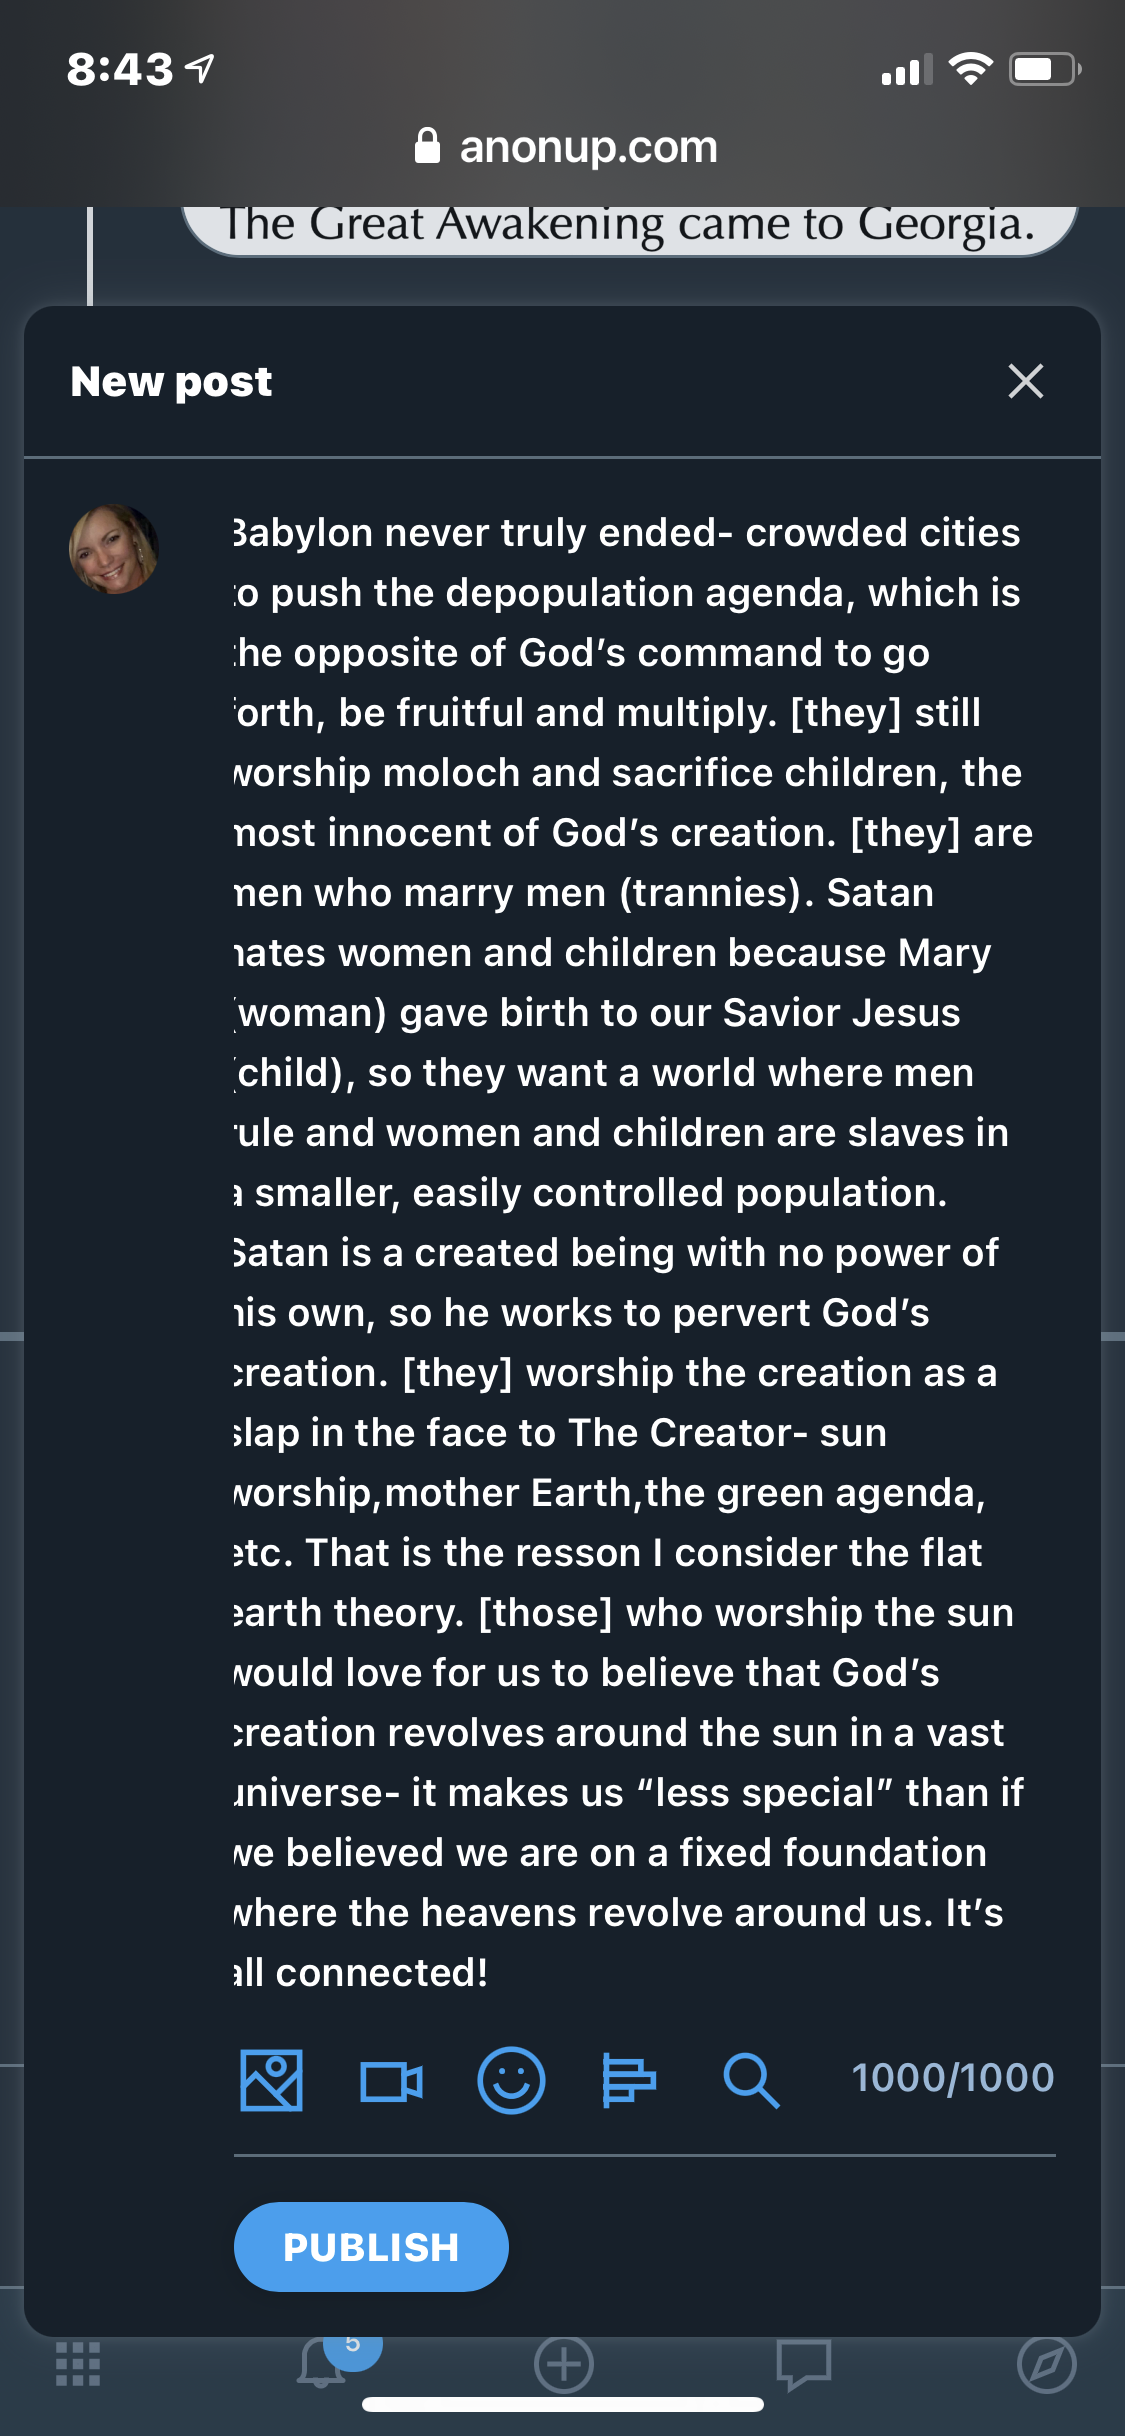The image size is (1125, 2436).
Task: Attach an image to the post
Action: pos(271,2080)
